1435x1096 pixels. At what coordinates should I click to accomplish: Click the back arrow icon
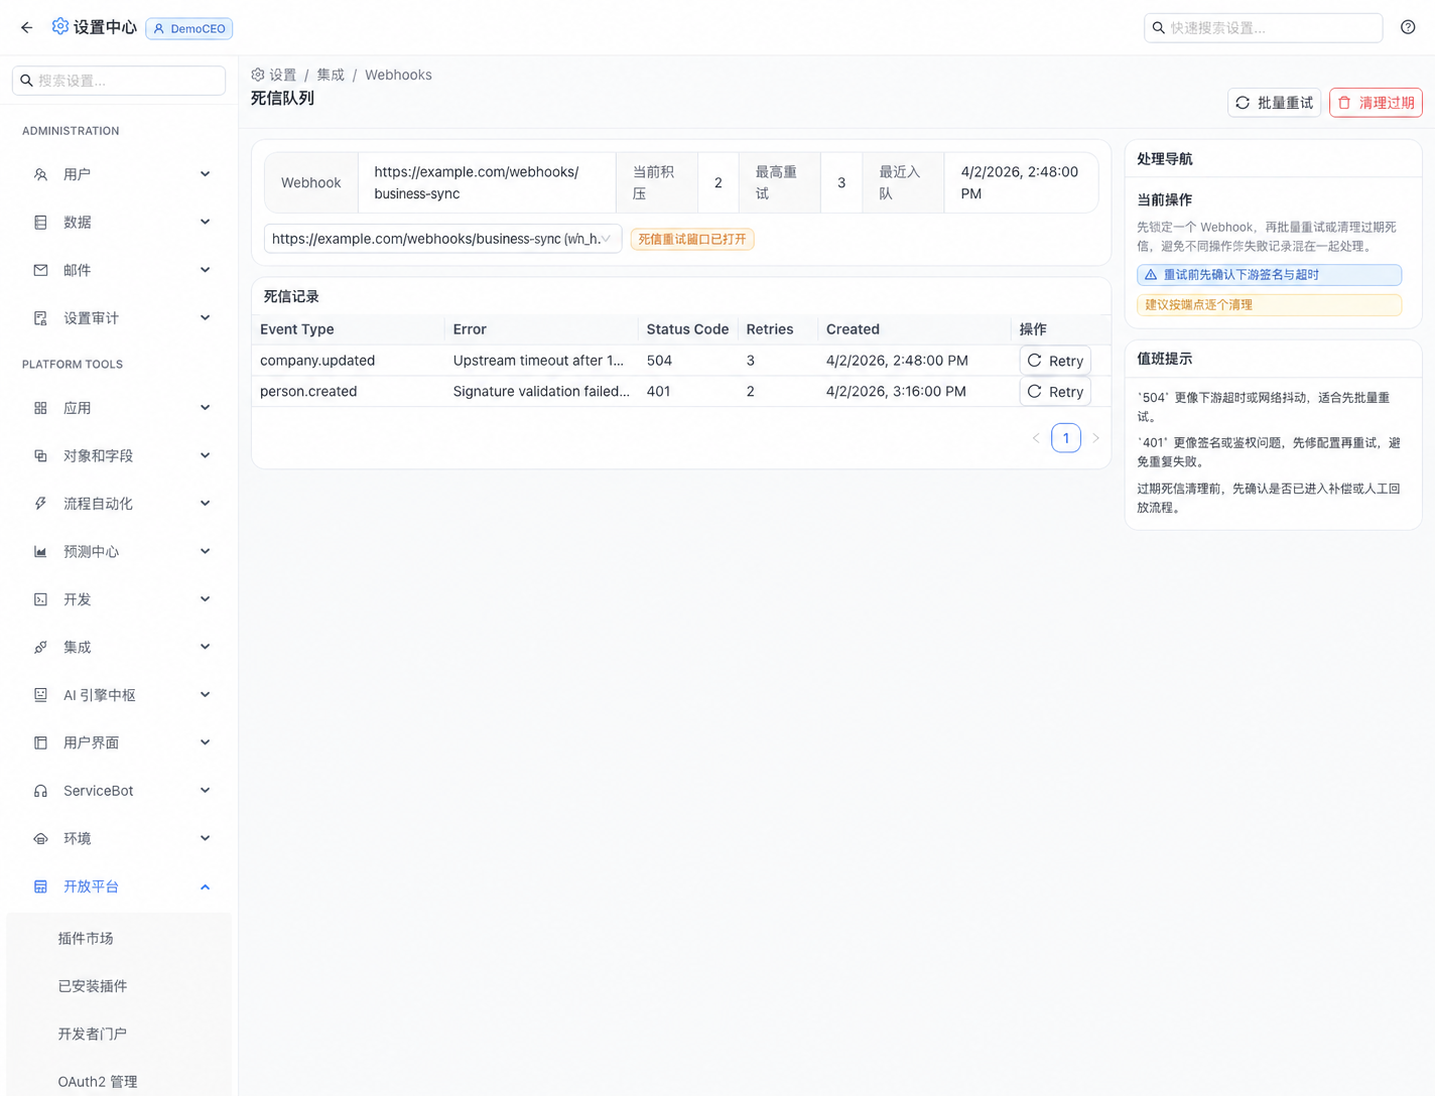[27, 28]
